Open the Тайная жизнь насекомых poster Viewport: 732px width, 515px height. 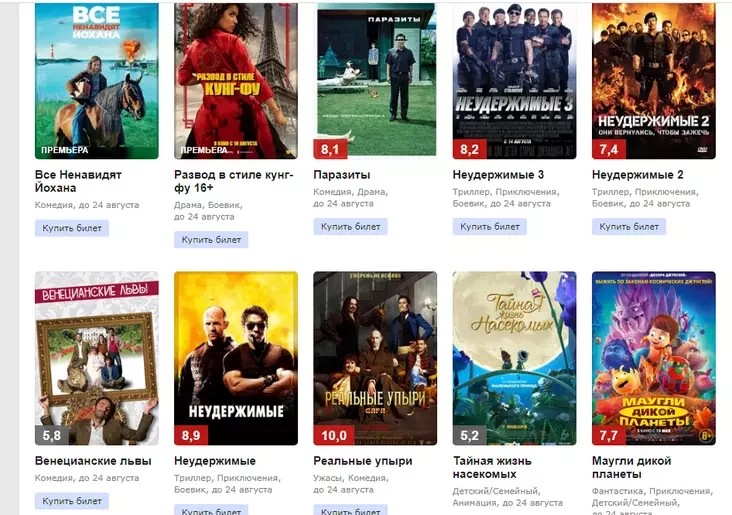(514, 358)
